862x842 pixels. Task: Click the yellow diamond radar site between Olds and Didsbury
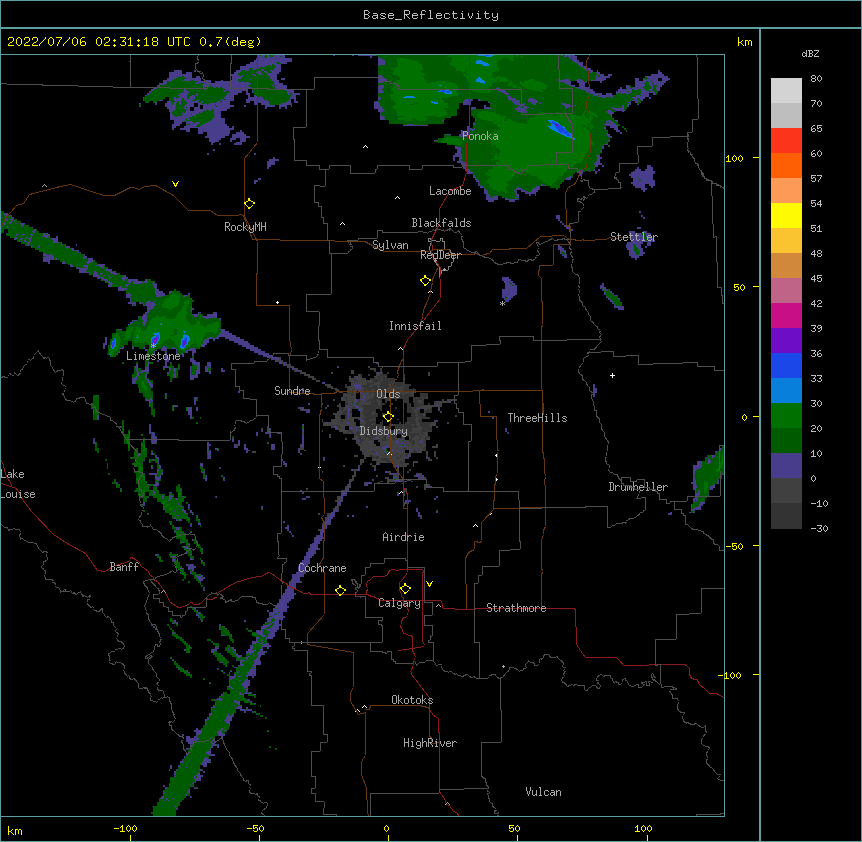(388, 416)
